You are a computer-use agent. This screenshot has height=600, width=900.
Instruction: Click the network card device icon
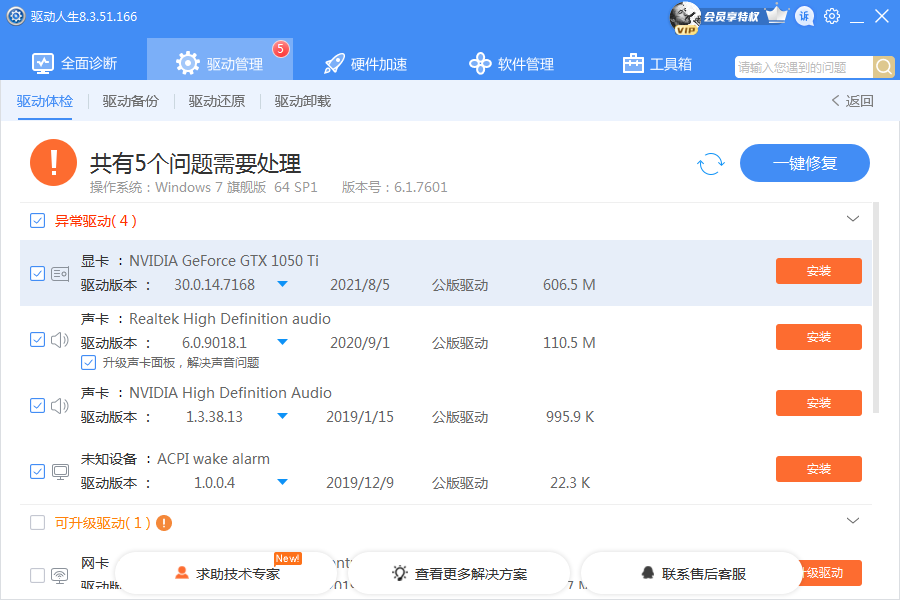(60, 575)
